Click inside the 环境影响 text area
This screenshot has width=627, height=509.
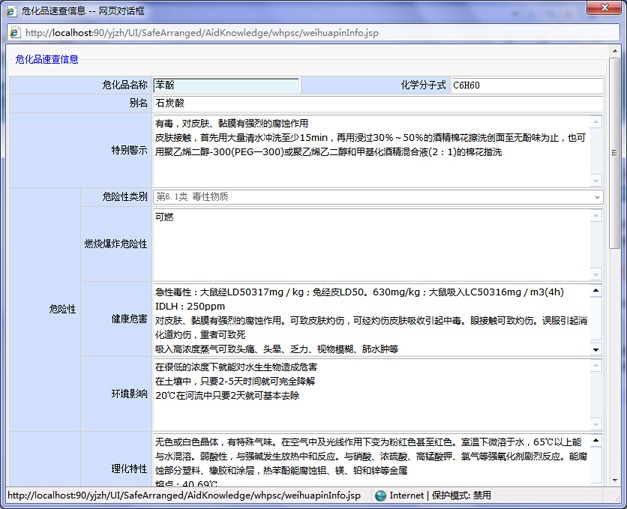click(370, 393)
